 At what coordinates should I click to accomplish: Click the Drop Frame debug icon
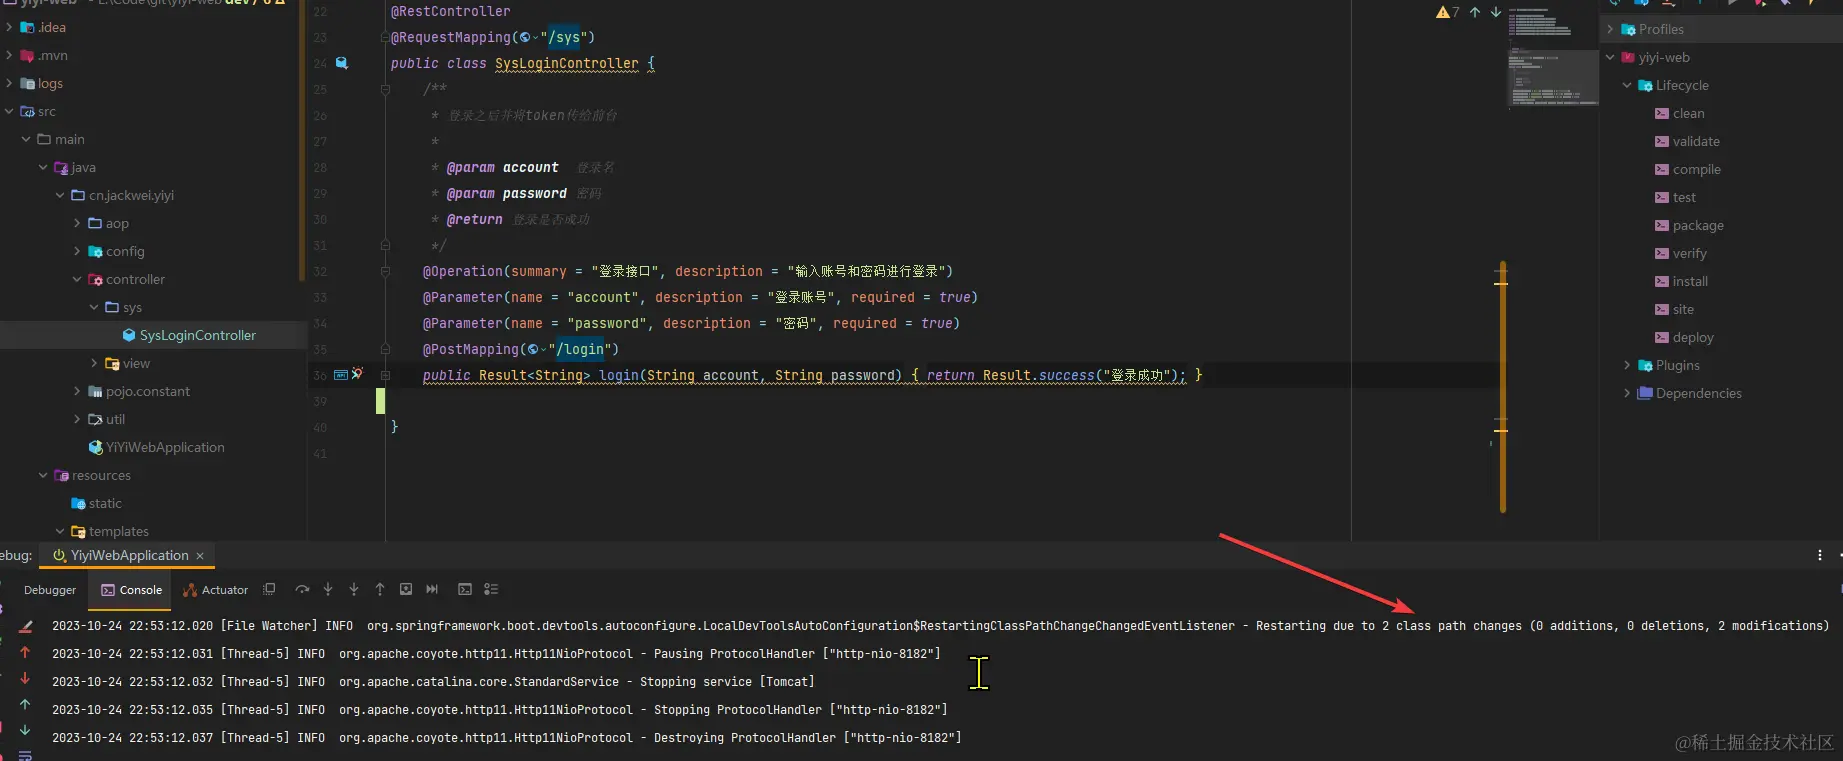(406, 590)
